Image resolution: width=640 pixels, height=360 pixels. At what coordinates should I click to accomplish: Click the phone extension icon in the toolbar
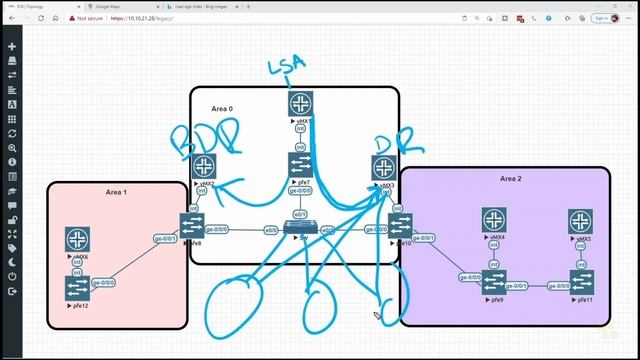pyautogui.click(x=534, y=18)
